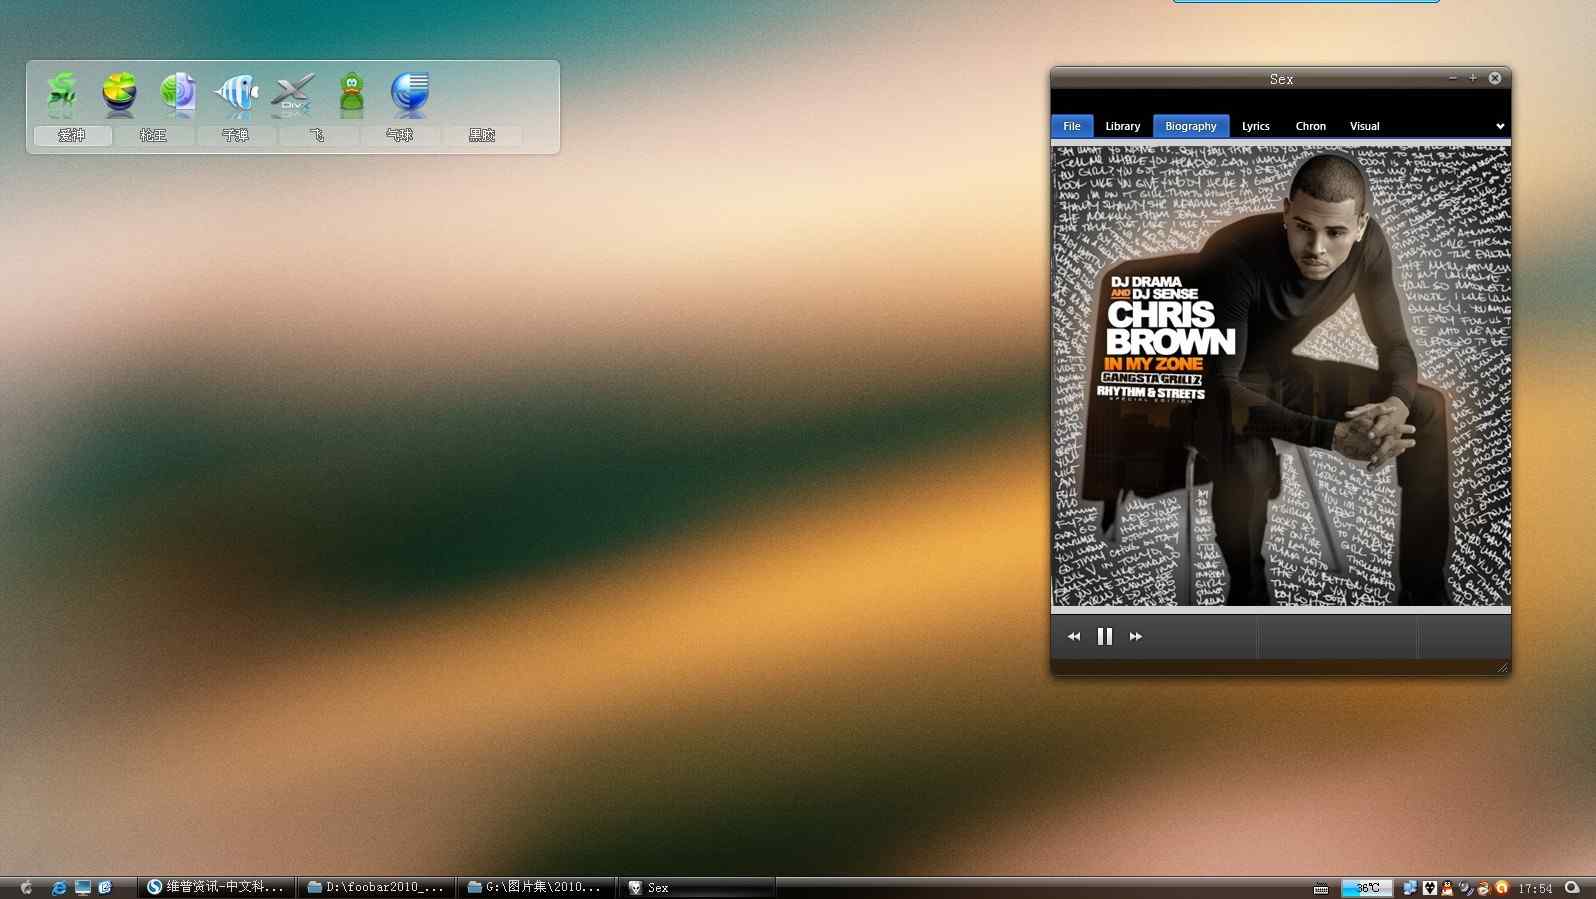The width and height of the screenshot is (1596, 899).
Task: Open the QQ penguin tray icon
Action: [x=1447, y=887]
